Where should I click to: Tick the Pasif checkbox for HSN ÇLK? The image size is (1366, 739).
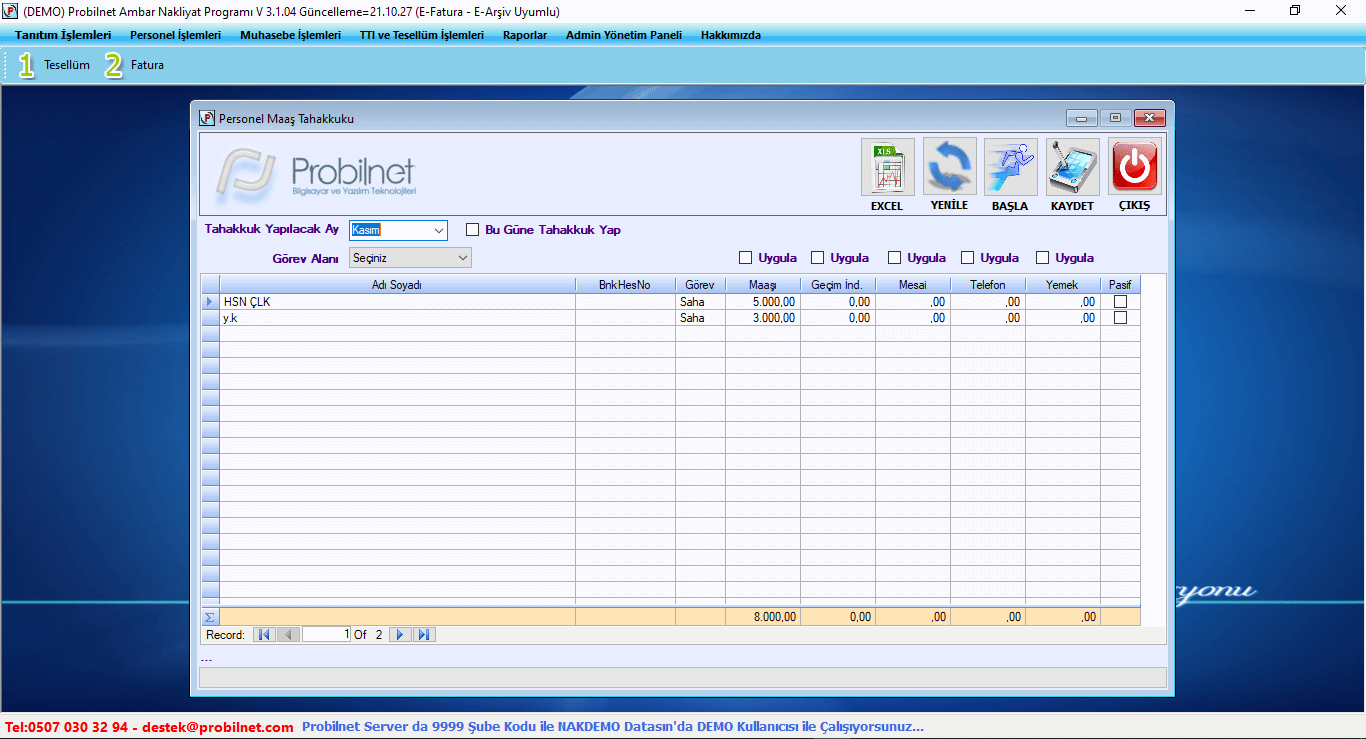pos(1120,302)
